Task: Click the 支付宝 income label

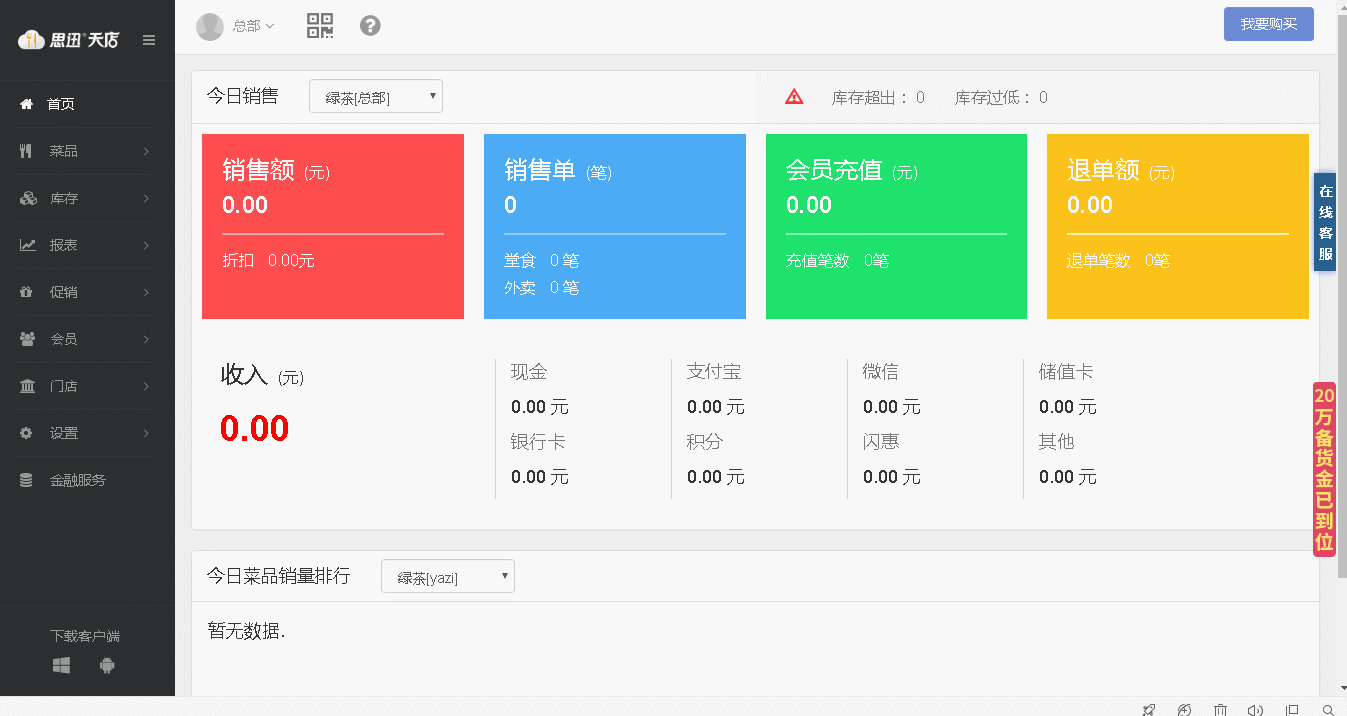Action: coord(714,372)
